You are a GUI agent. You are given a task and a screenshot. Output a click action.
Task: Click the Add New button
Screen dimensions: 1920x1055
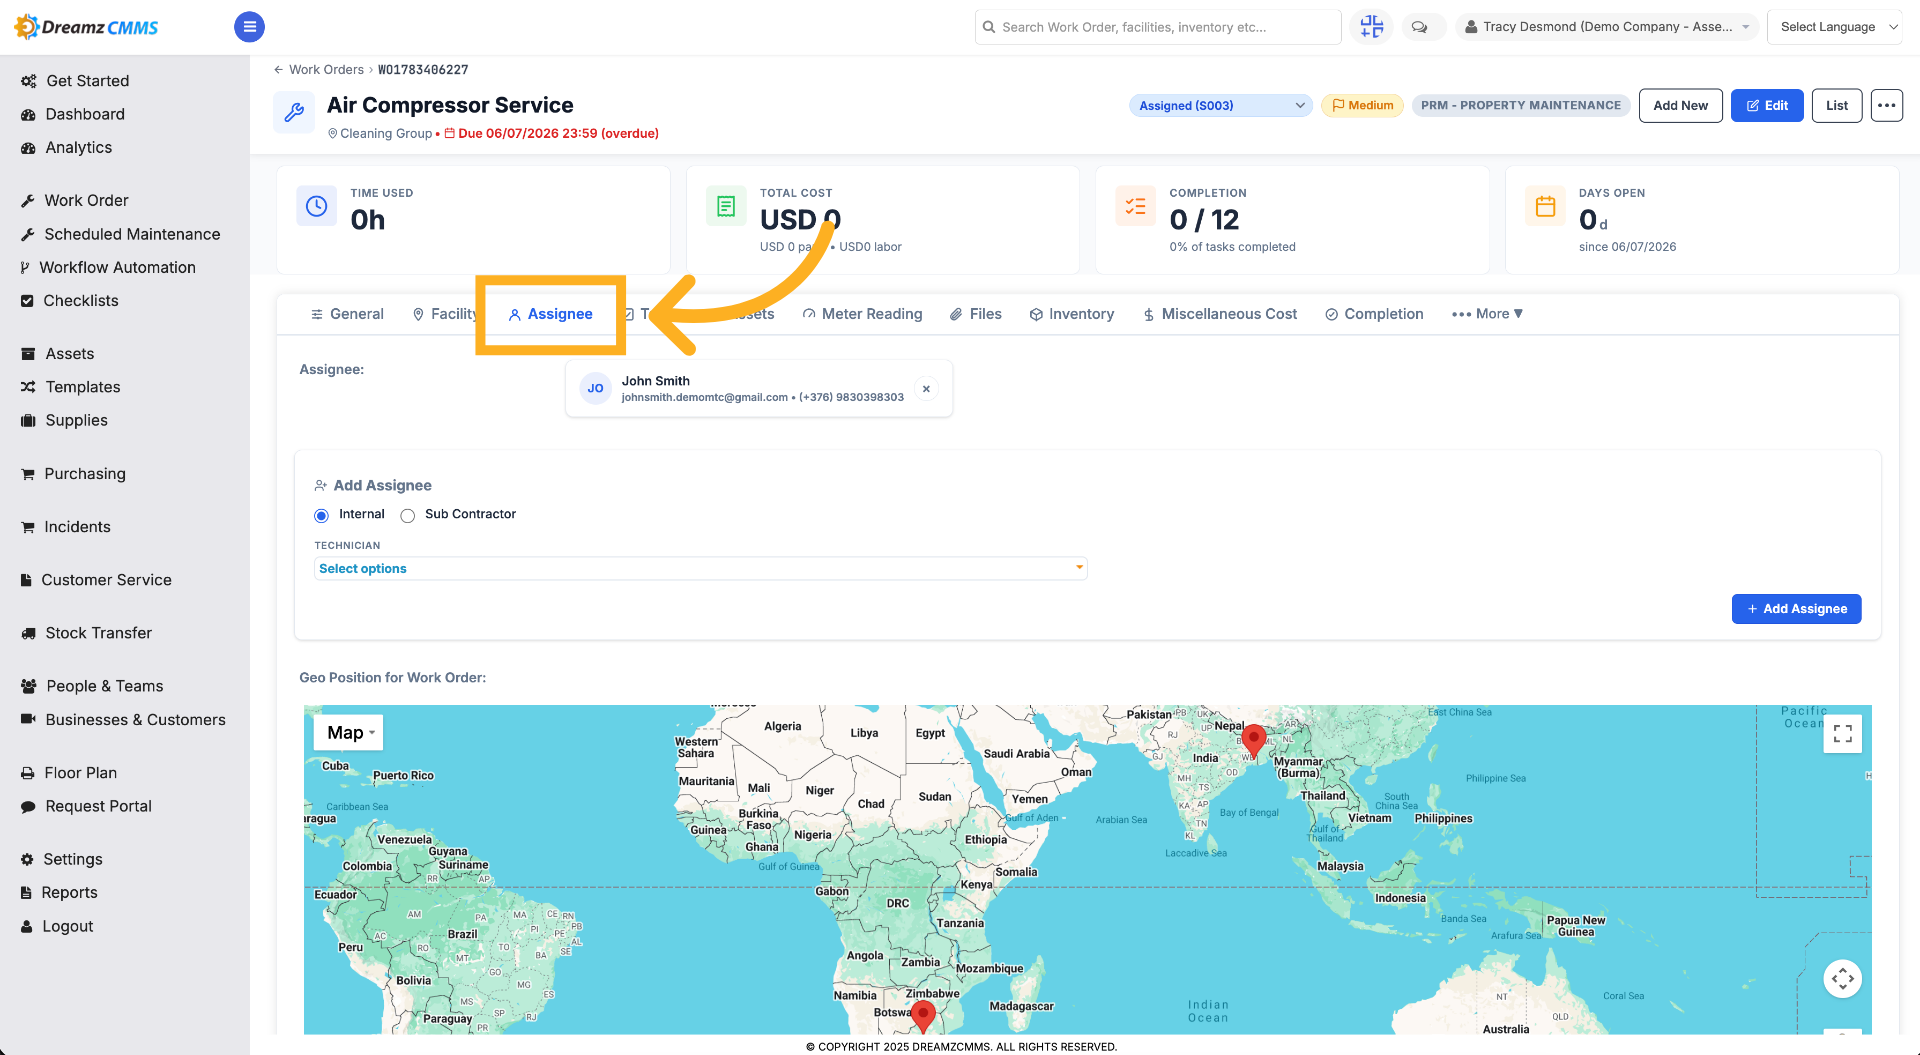(x=1680, y=105)
